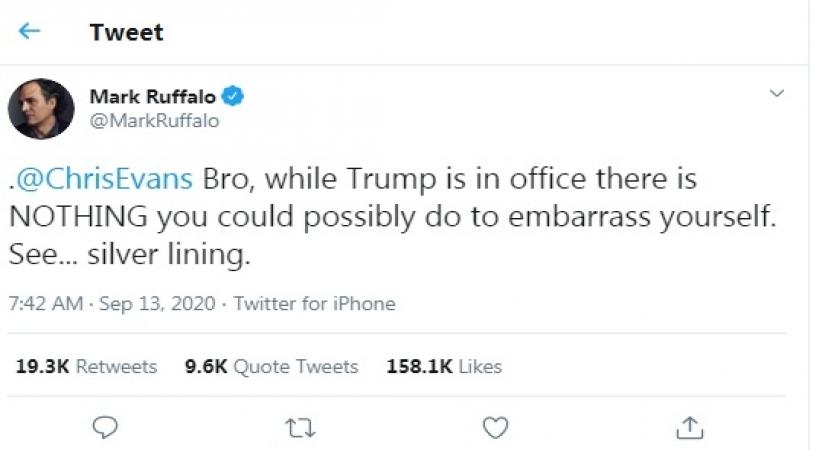Click the Twitter for iPhone source link
825x450 pixels.
314,304
